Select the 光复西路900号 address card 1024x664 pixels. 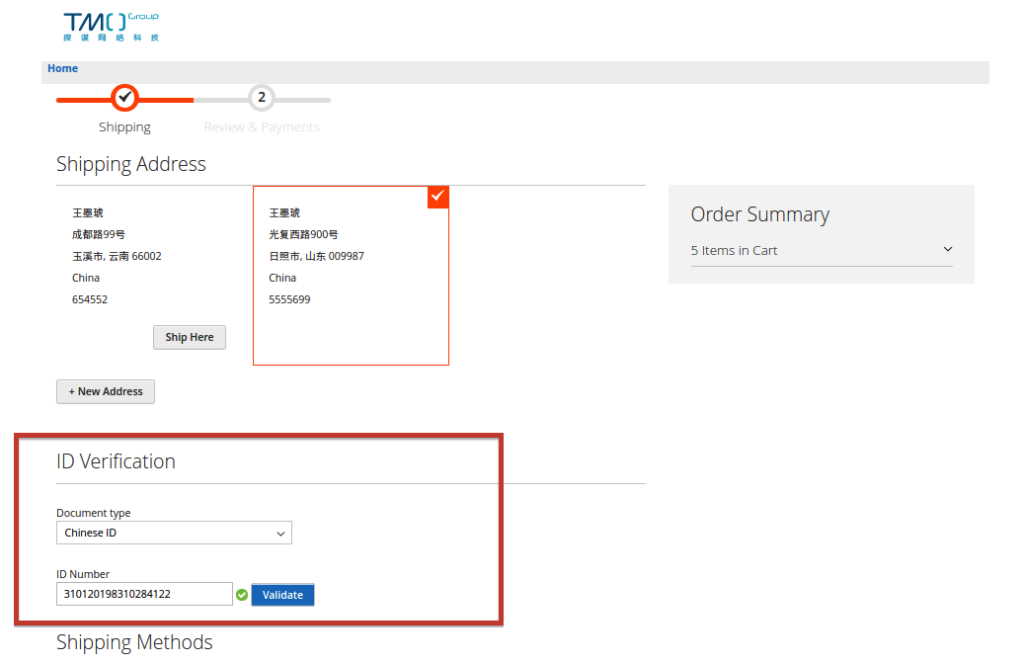point(350,275)
